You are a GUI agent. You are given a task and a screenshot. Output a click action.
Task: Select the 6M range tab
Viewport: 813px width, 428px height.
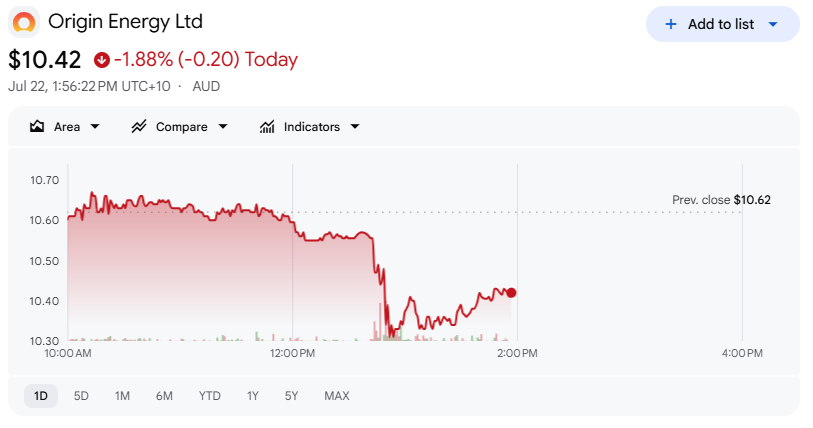164,396
